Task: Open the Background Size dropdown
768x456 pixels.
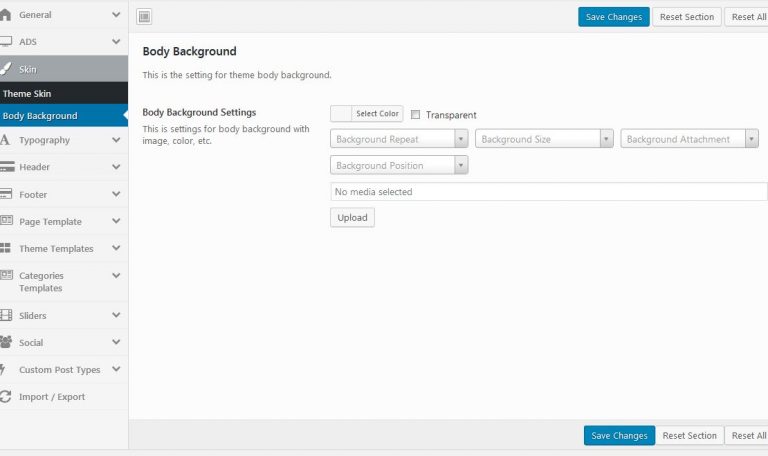Action: (x=544, y=139)
